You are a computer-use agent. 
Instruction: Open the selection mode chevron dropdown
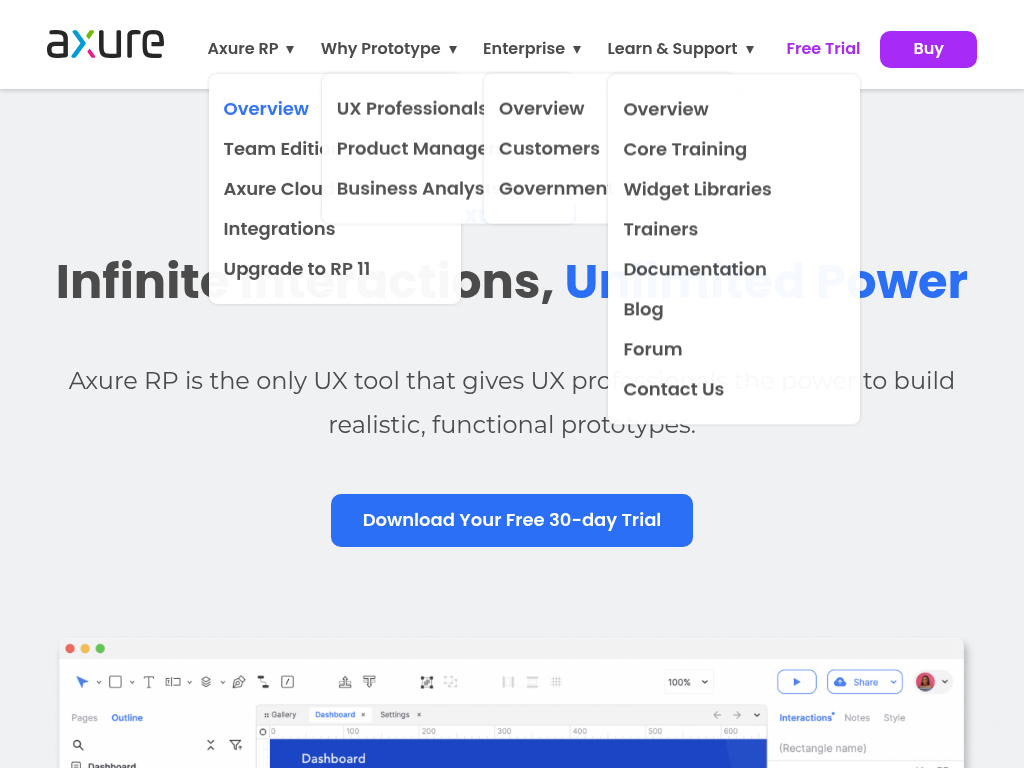[99, 682]
